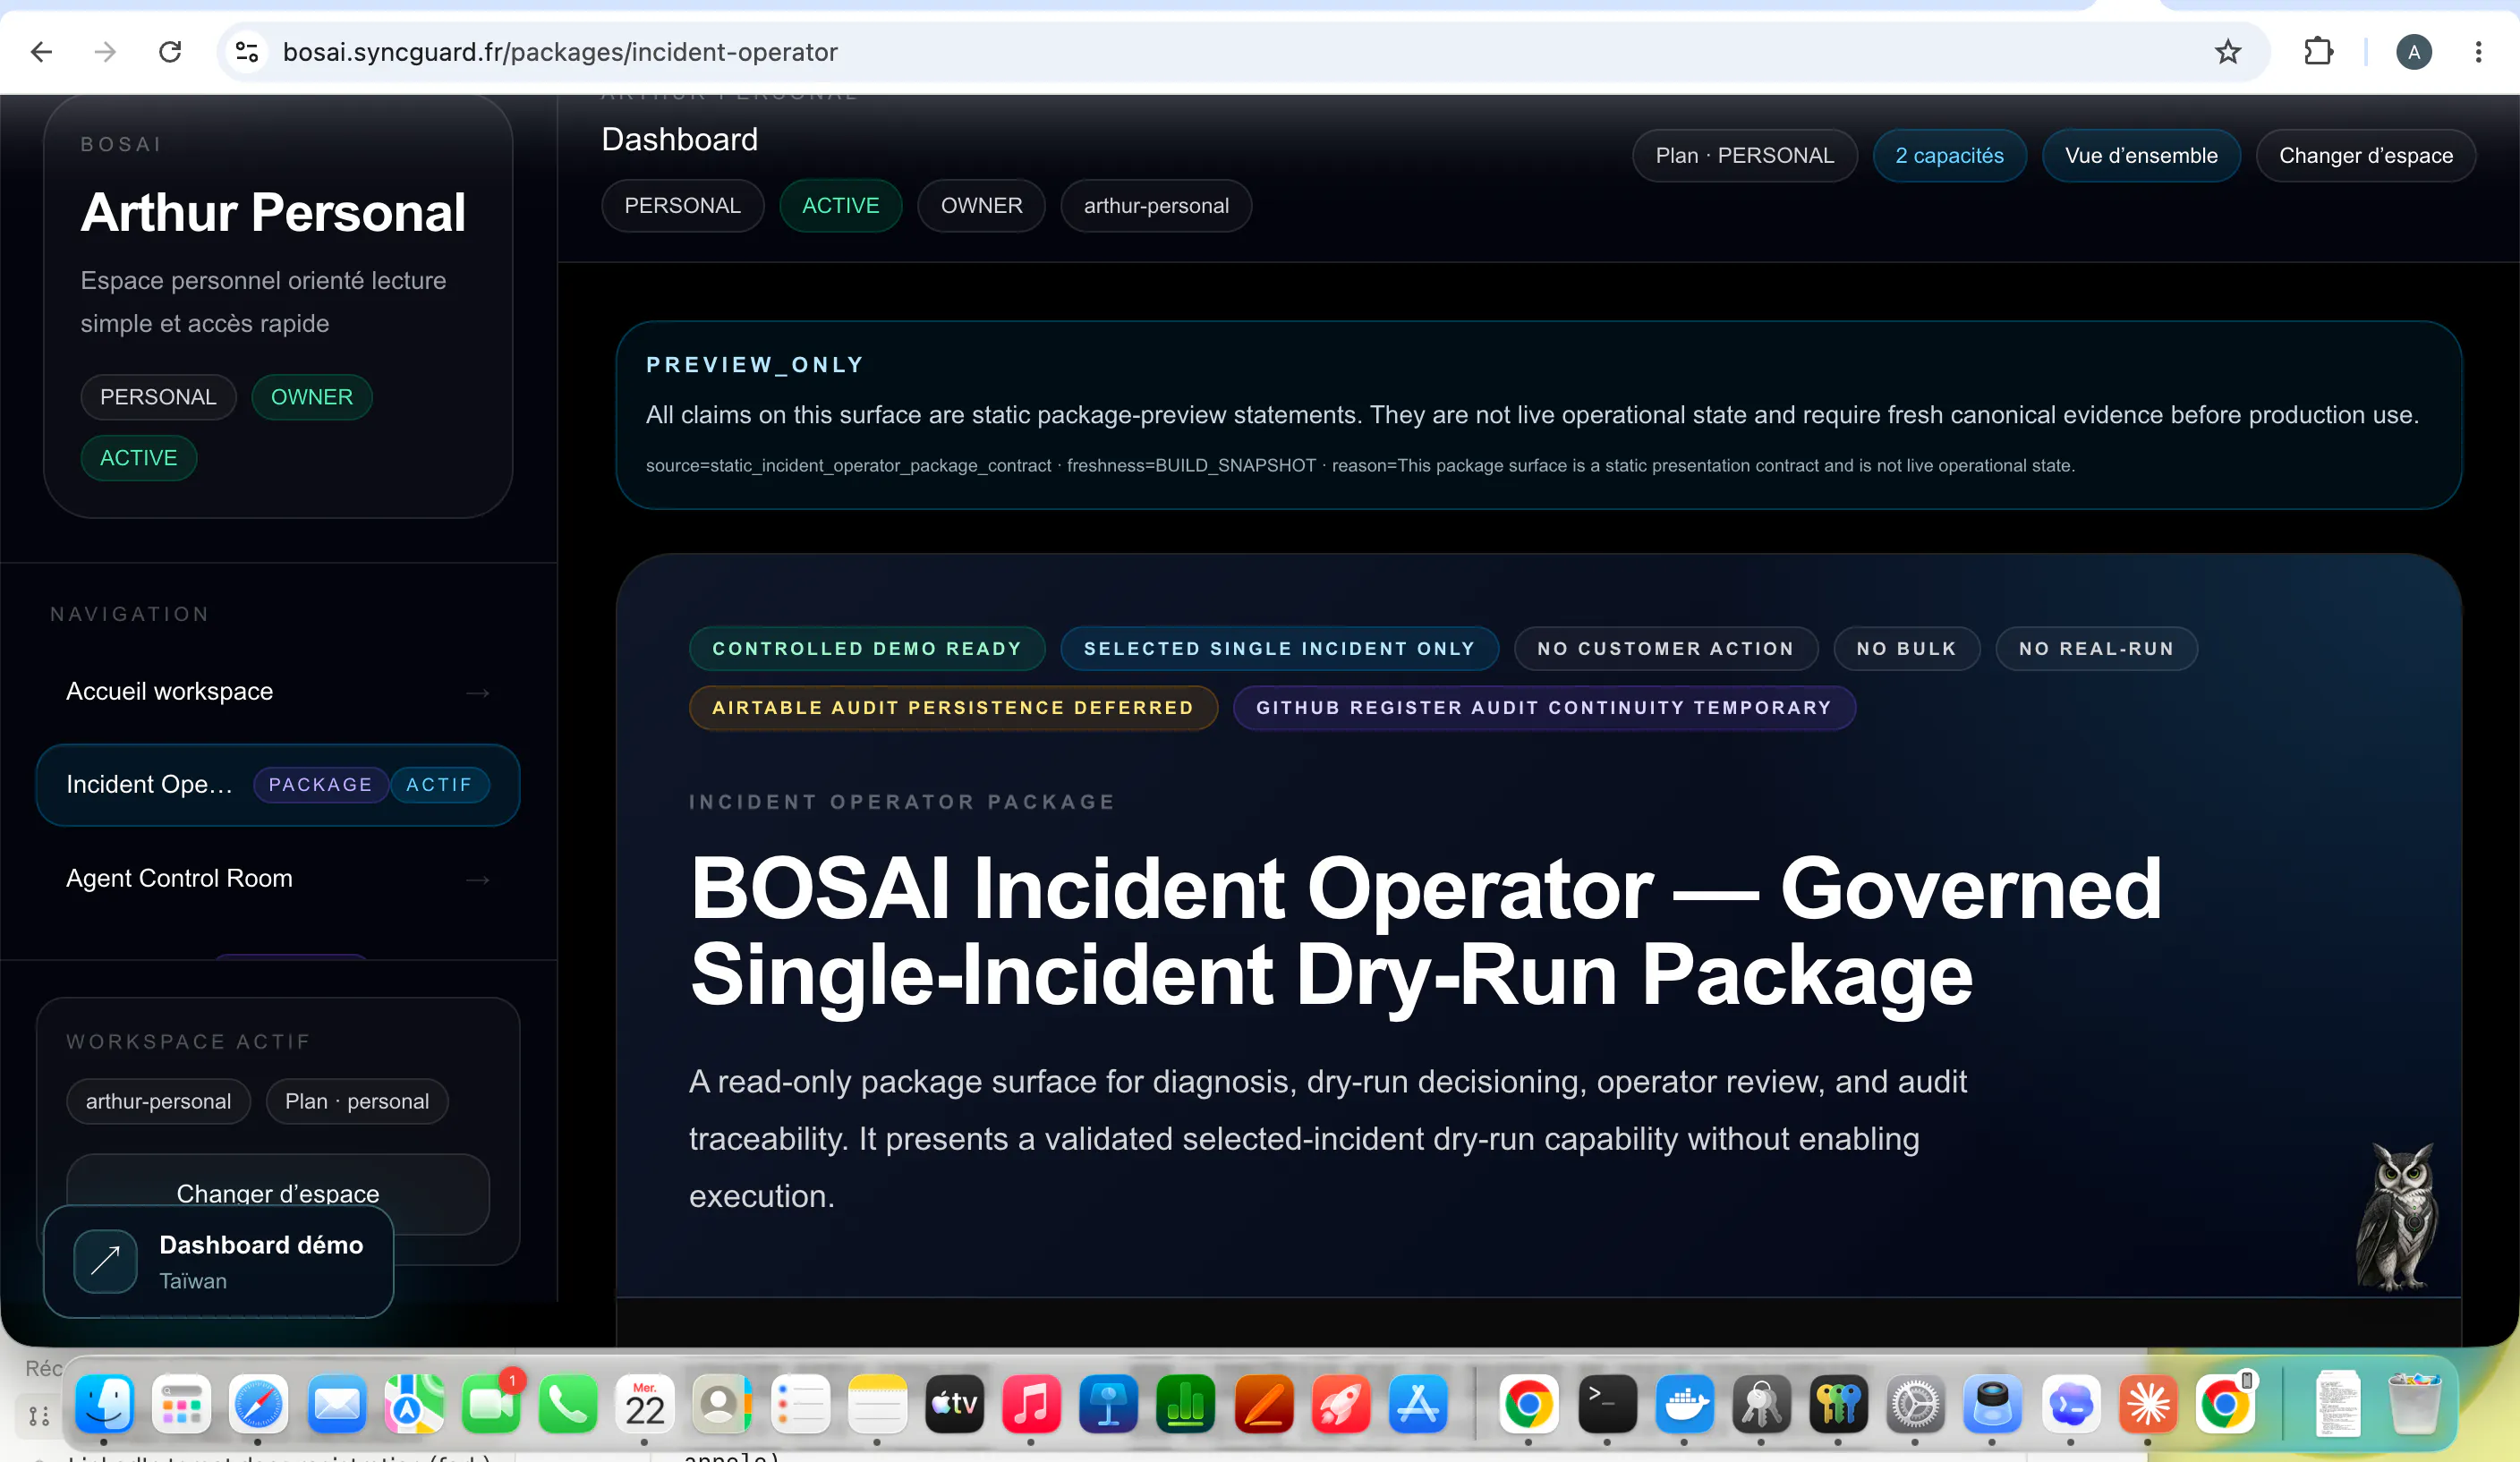Image resolution: width=2520 pixels, height=1462 pixels.
Task: Open Music from the Dock
Action: click(1031, 1404)
